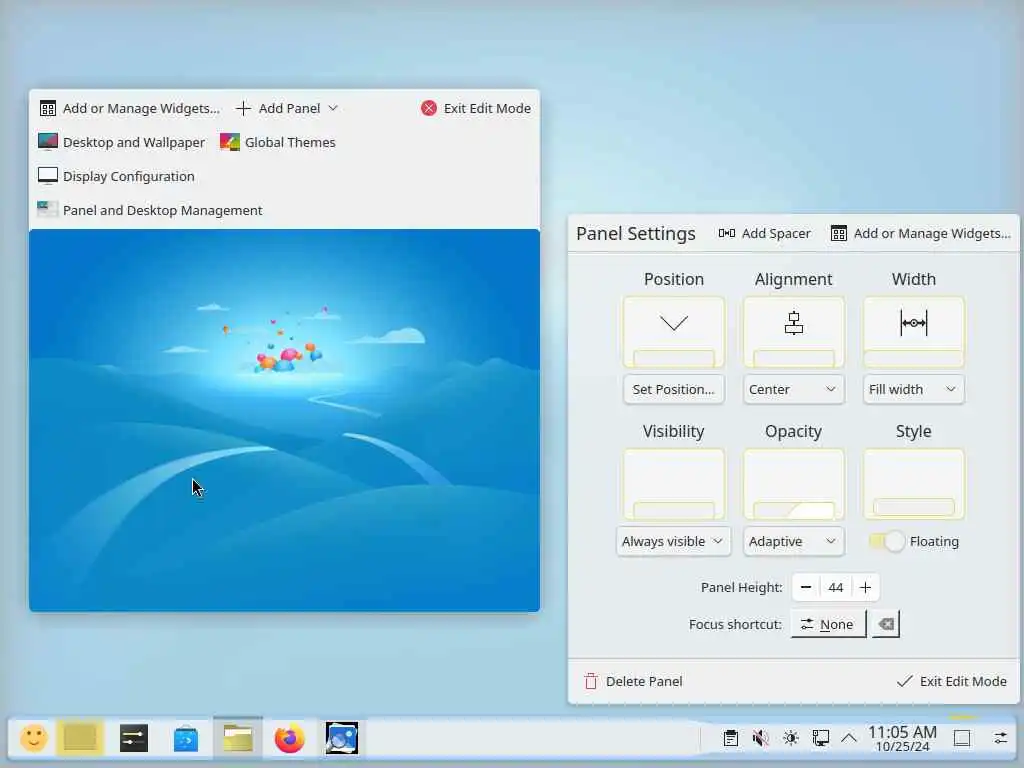This screenshot has width=1024, height=768.
Task: Click the Opacity preview tile
Action: click(x=793, y=485)
